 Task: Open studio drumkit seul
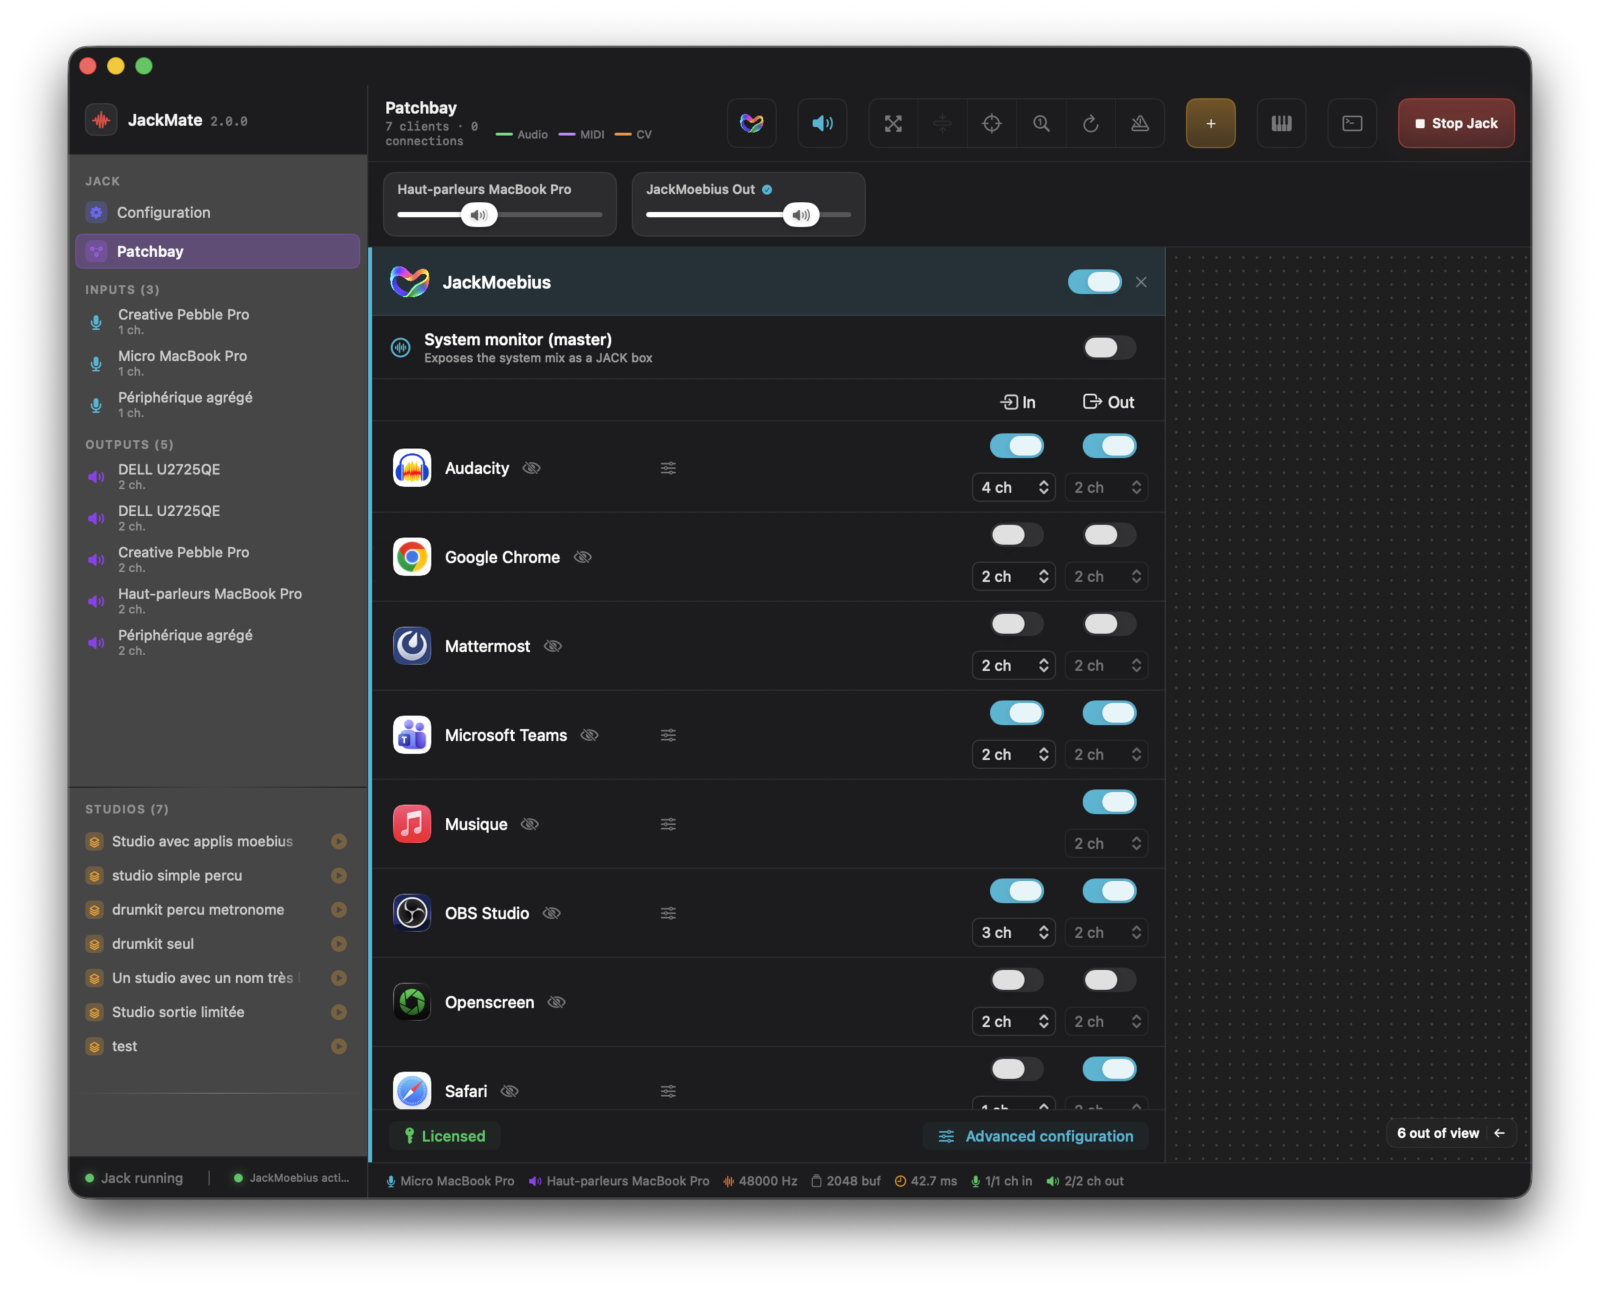tap(217, 944)
